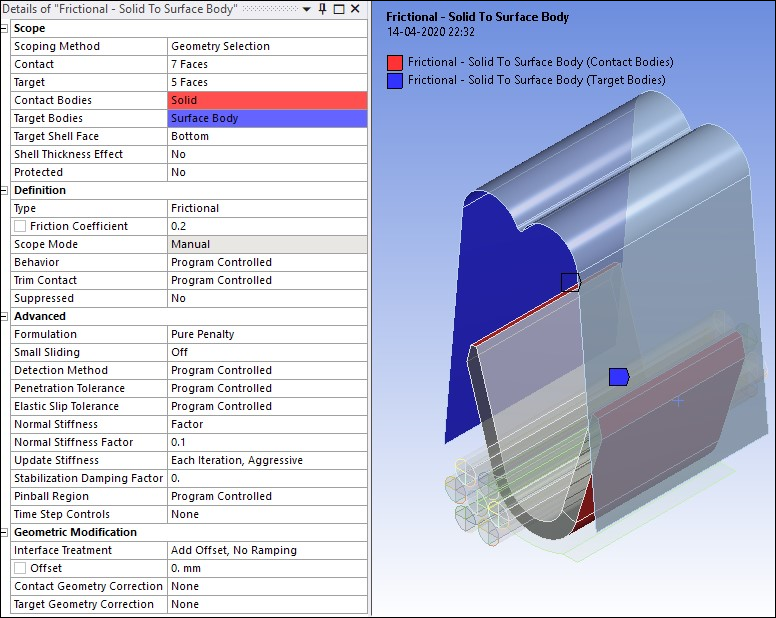Image resolution: width=776 pixels, height=618 pixels.
Task: Maximize the Details panel using the square icon
Action: point(339,9)
